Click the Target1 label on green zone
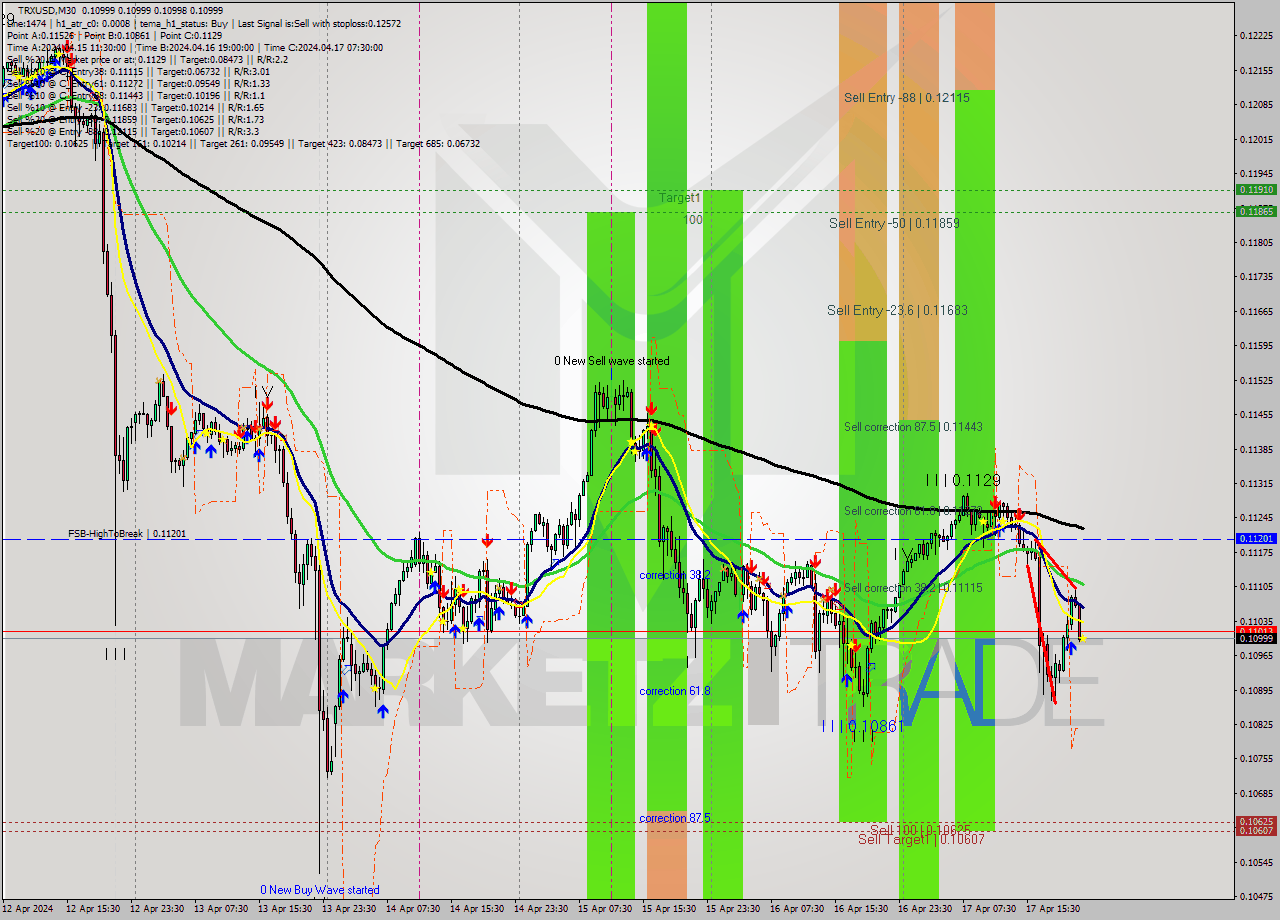Image resolution: width=1280 pixels, height=920 pixels. click(679, 199)
